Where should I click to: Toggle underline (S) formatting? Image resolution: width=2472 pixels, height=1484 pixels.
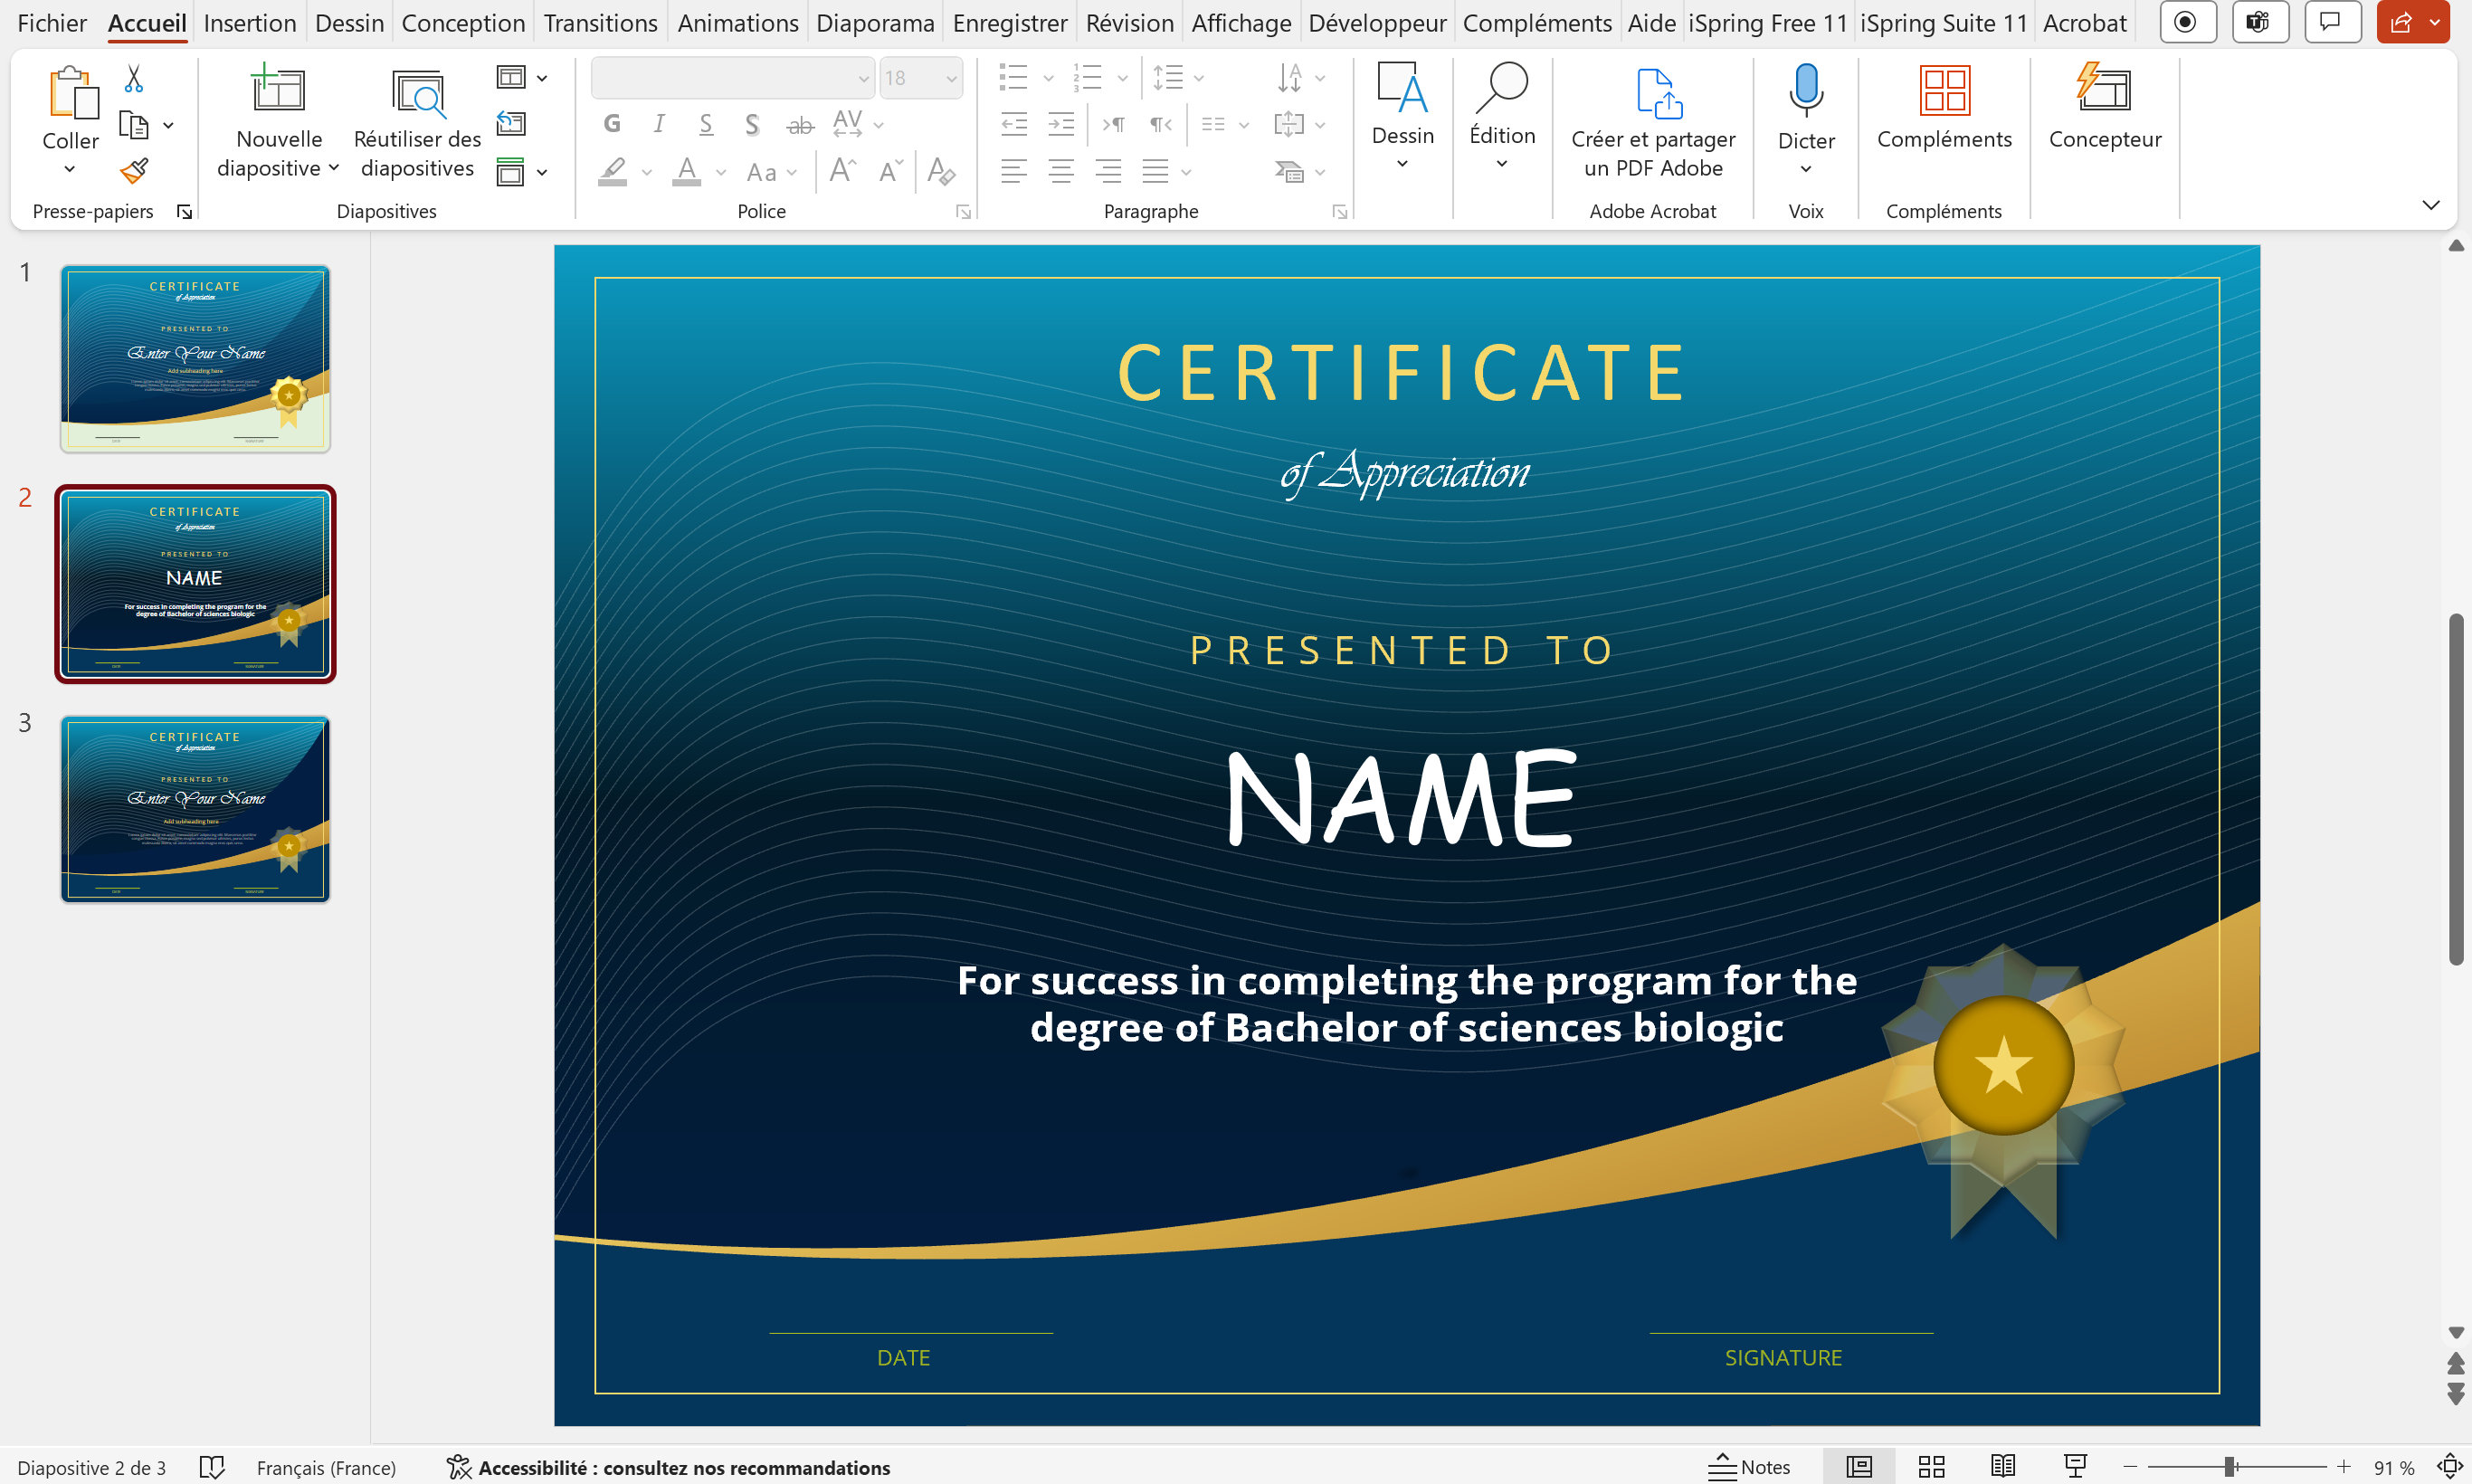coord(706,124)
